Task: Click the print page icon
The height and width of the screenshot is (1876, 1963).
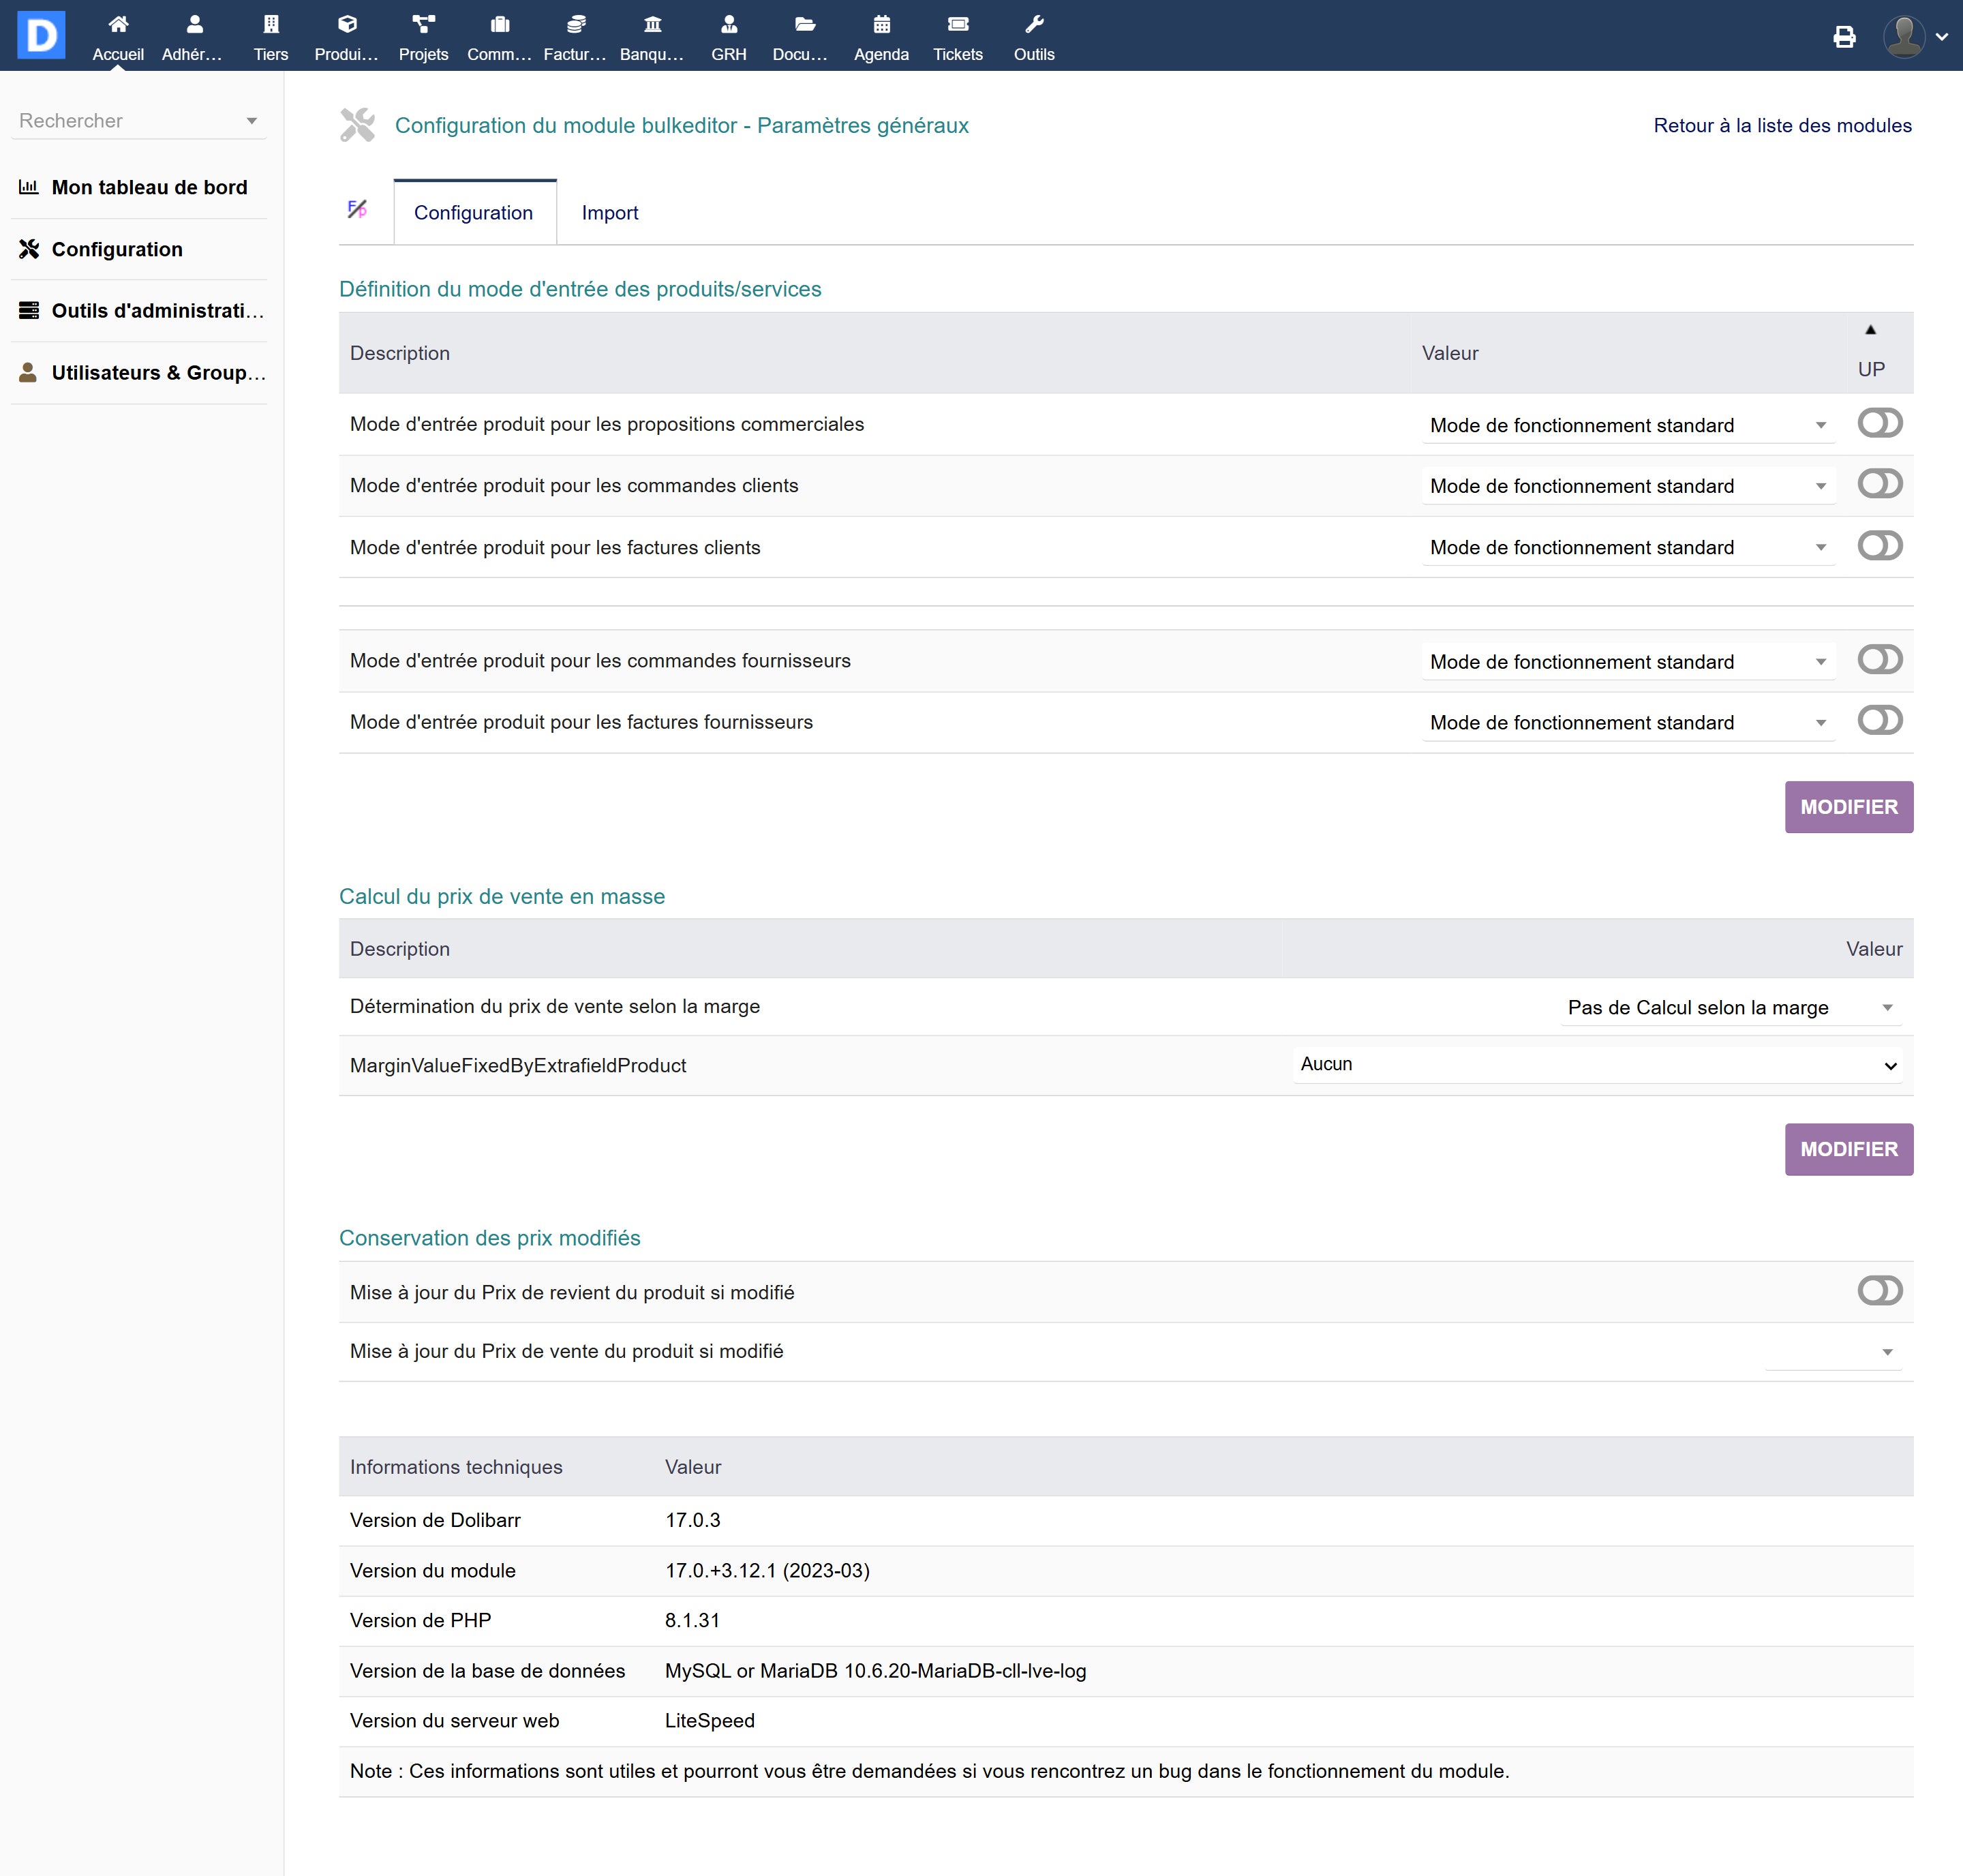Action: coord(1844,37)
